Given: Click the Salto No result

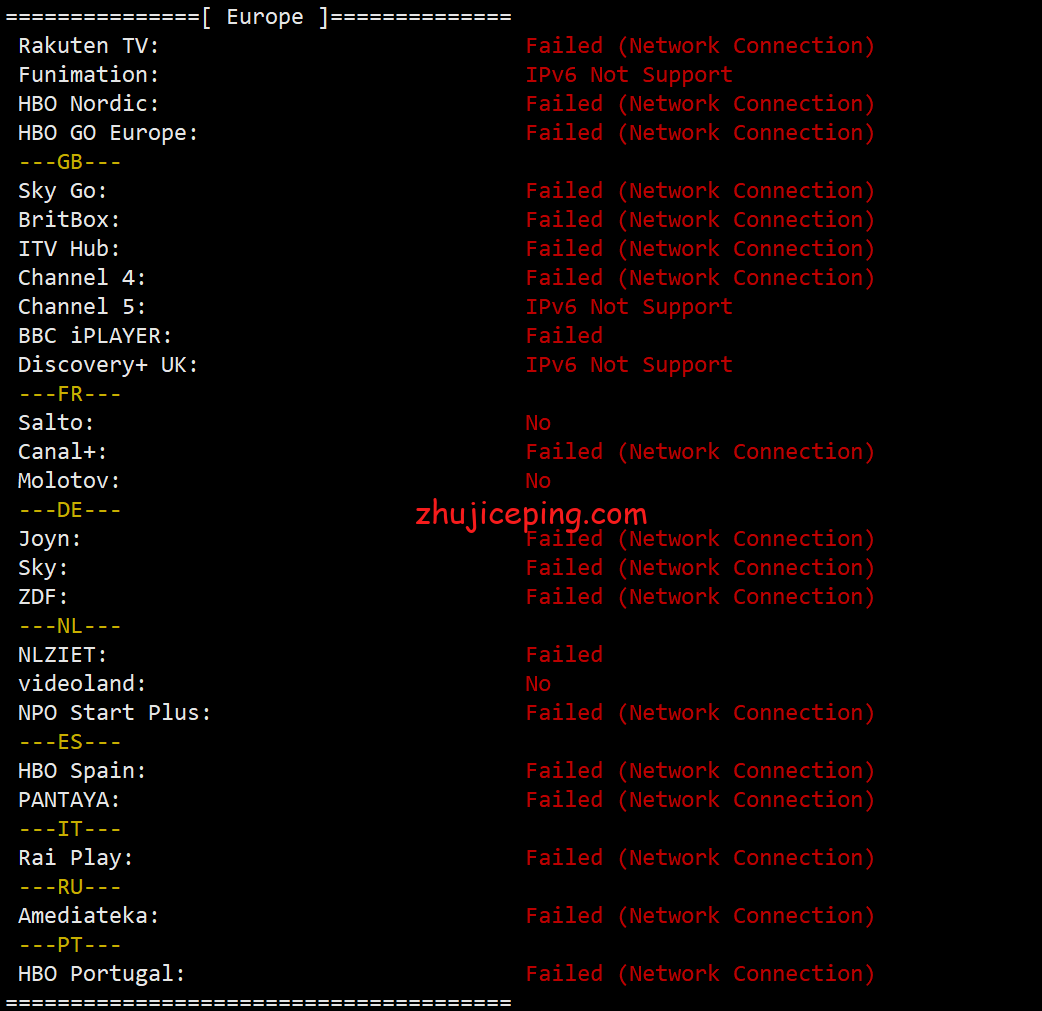Looking at the screenshot, I should point(538,423).
